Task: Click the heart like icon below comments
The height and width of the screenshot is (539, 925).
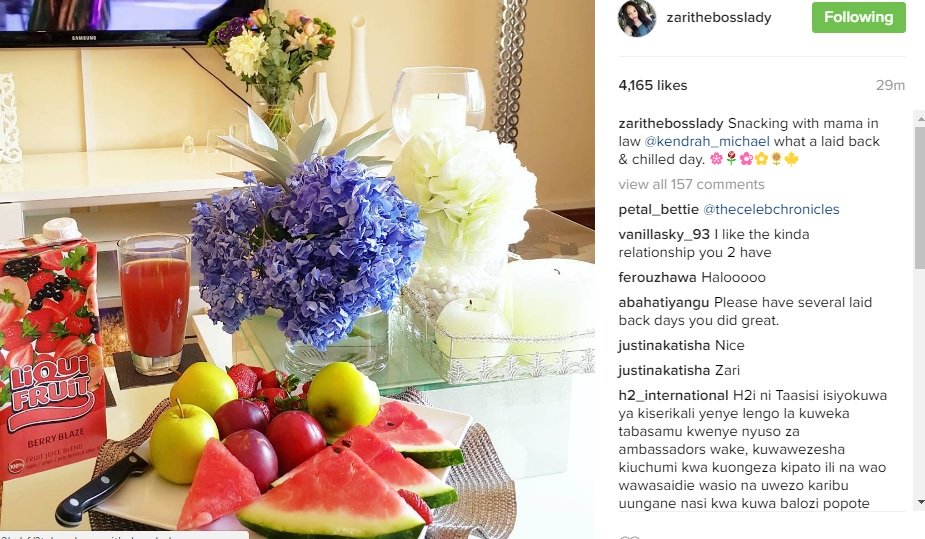Action: [630, 537]
